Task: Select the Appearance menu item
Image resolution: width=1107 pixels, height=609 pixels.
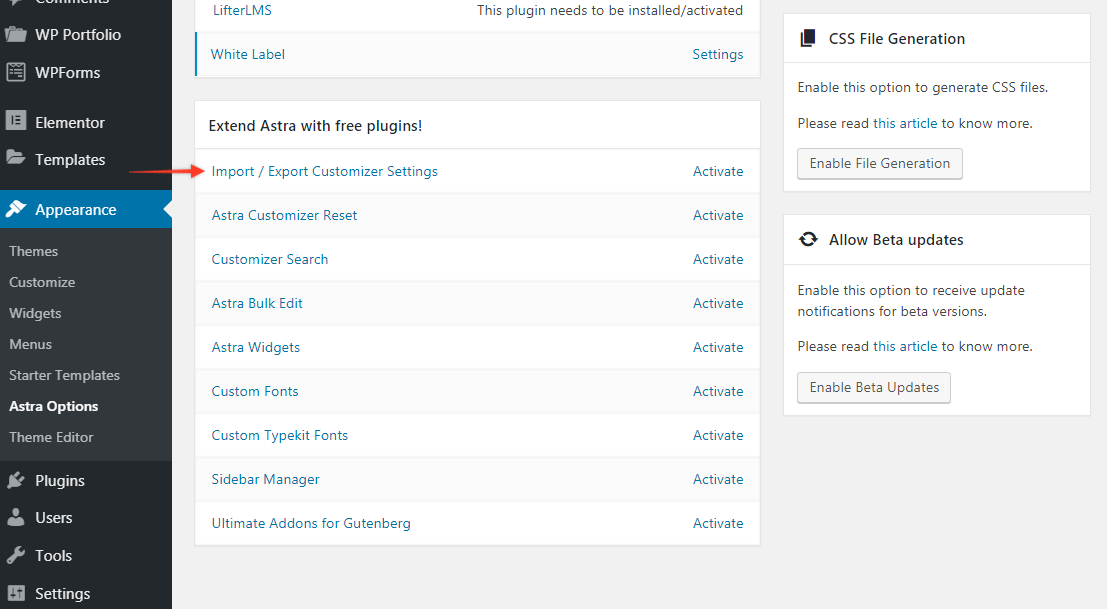Action: 86,210
